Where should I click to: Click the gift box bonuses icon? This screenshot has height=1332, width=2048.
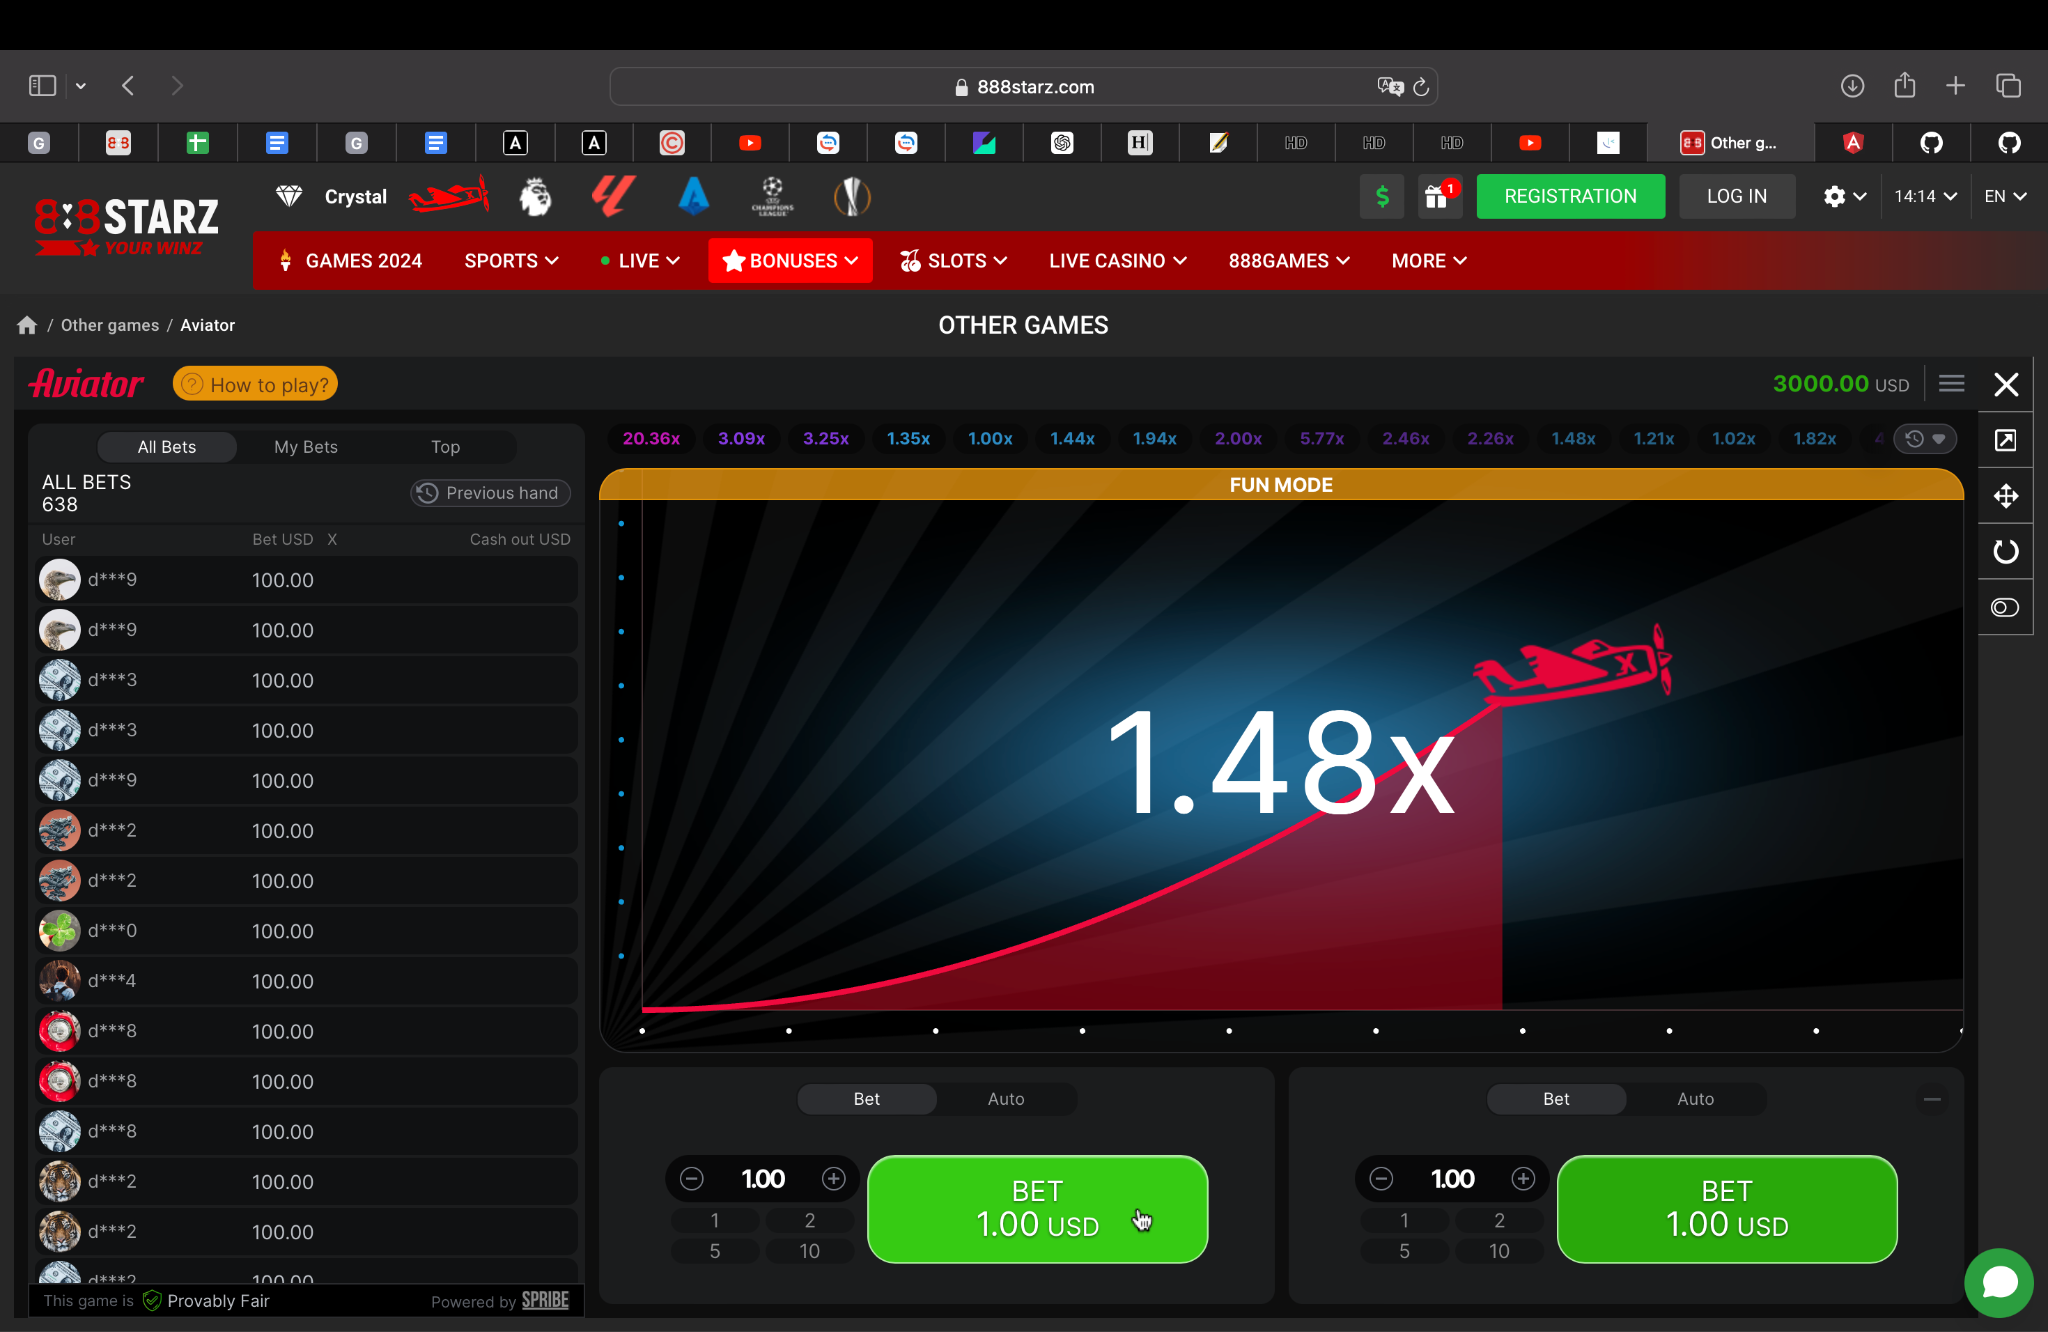pos(1438,196)
